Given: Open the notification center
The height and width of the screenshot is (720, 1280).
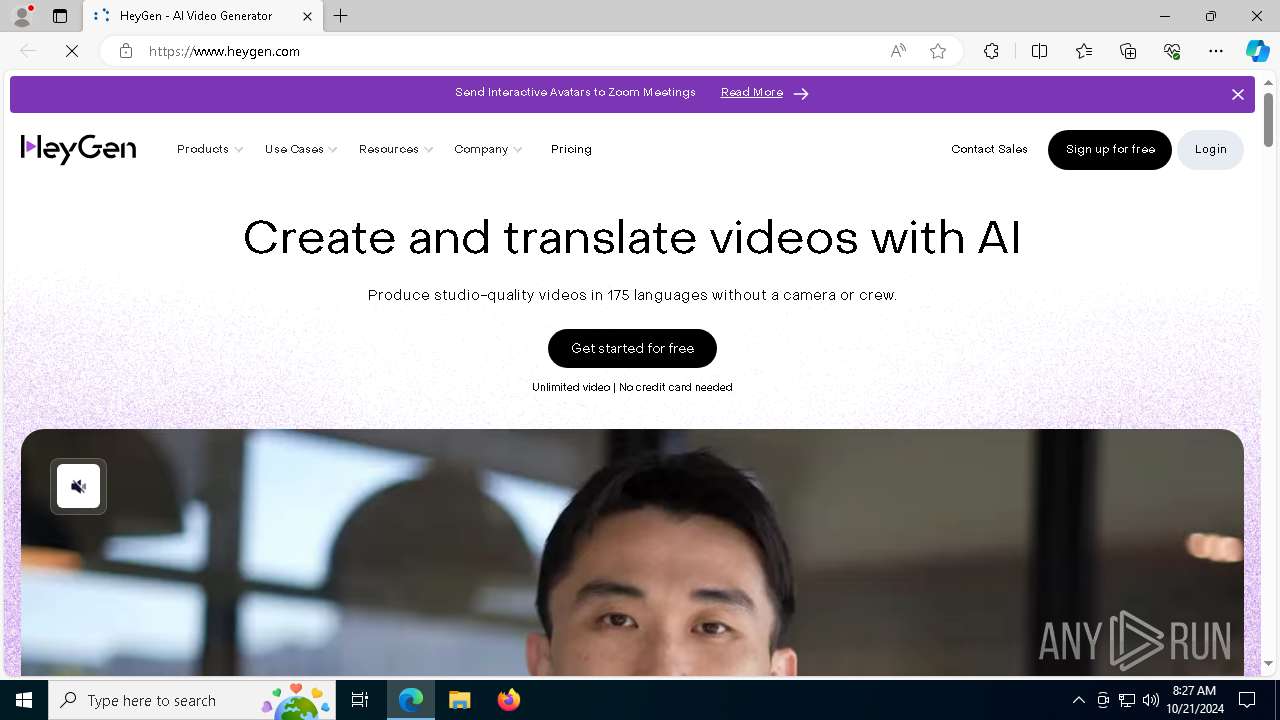Looking at the screenshot, I should (1247, 700).
